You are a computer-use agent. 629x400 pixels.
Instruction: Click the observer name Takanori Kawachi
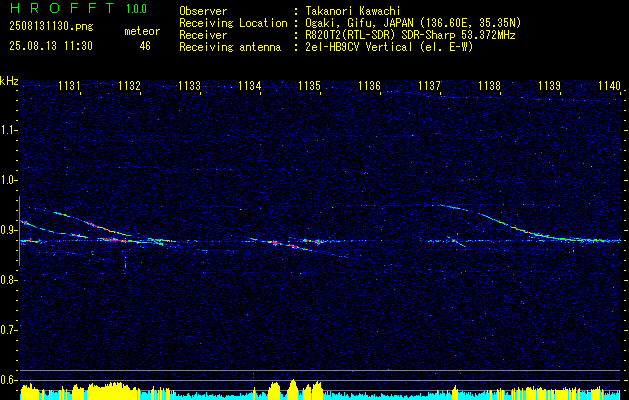(353, 11)
